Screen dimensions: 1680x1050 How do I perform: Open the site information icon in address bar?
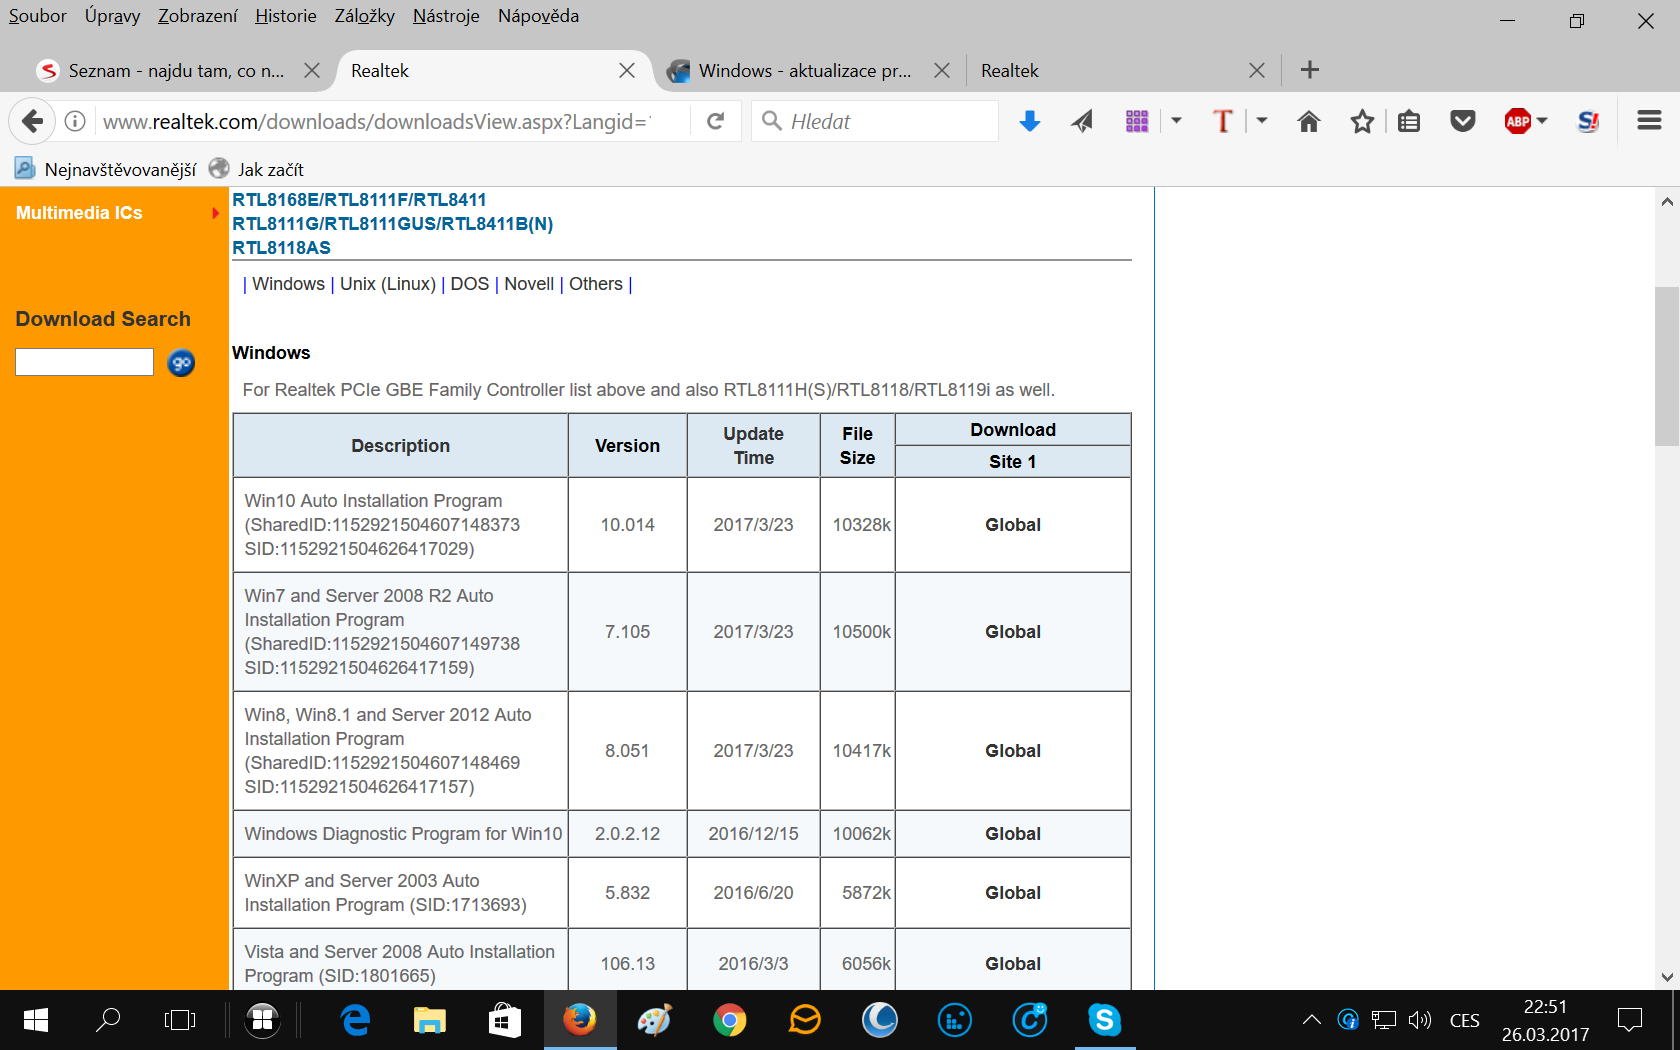point(75,121)
